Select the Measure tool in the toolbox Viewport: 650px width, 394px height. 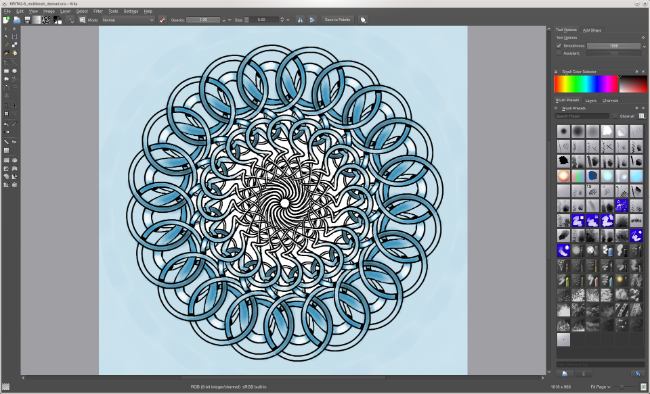(x=6, y=142)
